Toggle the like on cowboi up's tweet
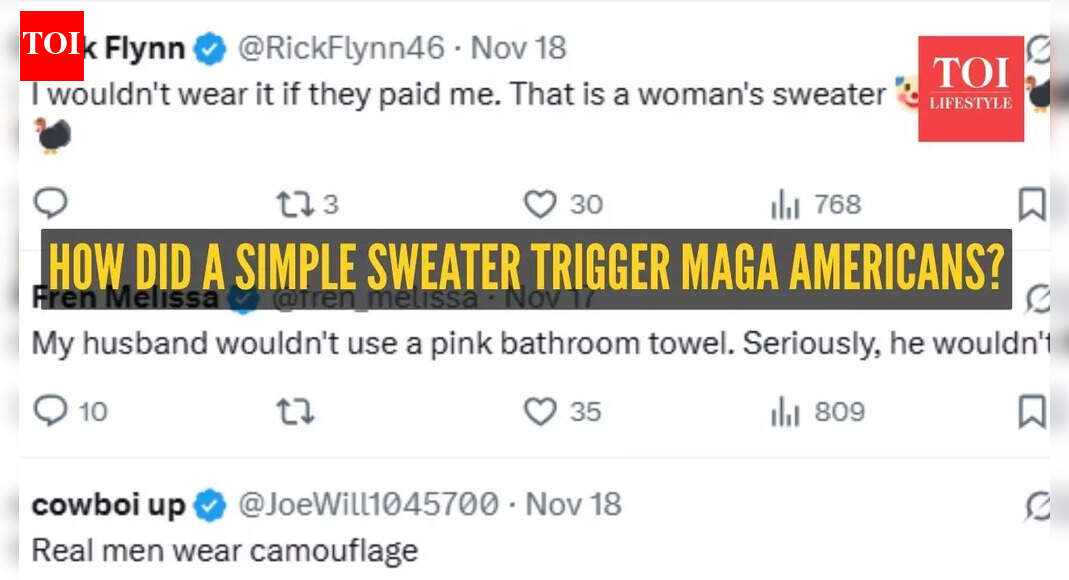This screenshot has height=580, width=1069. tap(545, 575)
